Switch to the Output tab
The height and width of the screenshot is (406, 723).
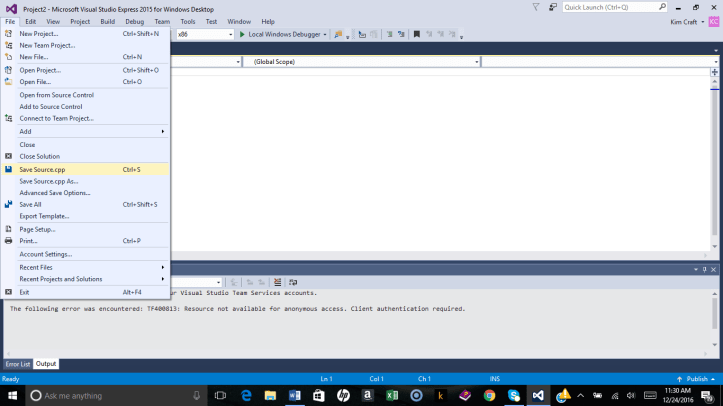(46, 364)
